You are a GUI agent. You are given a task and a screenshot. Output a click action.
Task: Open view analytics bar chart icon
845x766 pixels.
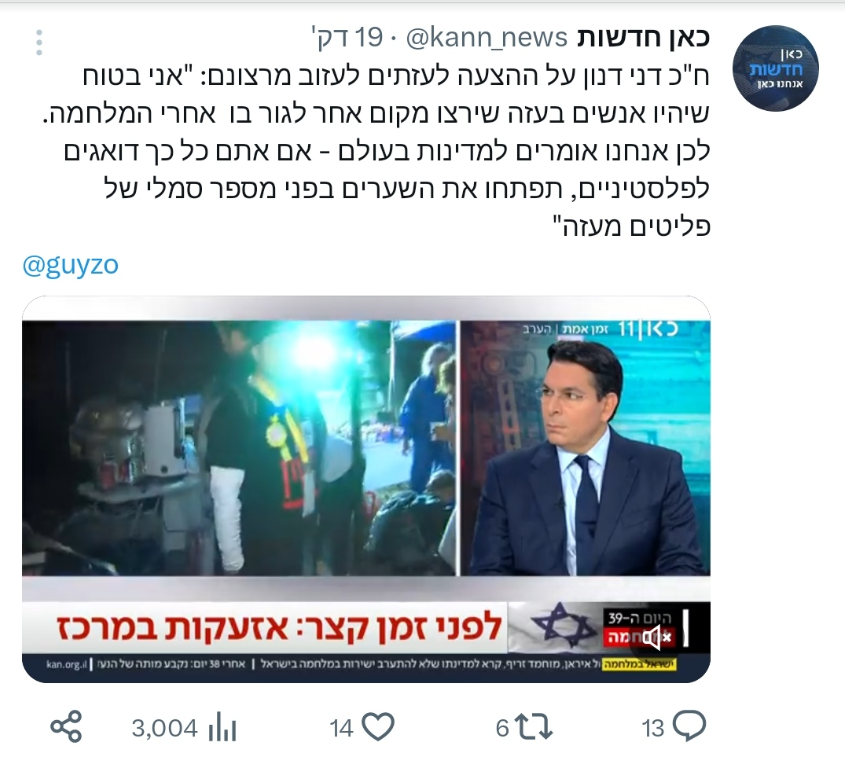[x=223, y=727]
